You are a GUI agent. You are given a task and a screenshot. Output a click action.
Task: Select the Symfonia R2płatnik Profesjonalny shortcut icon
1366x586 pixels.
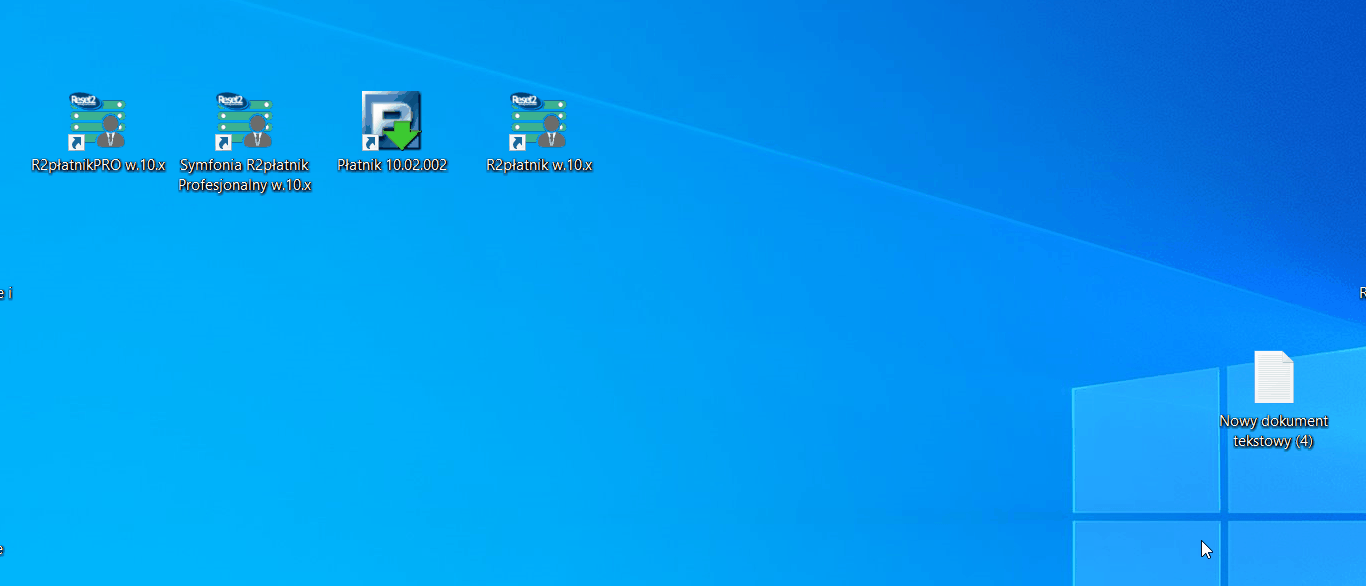point(244,121)
